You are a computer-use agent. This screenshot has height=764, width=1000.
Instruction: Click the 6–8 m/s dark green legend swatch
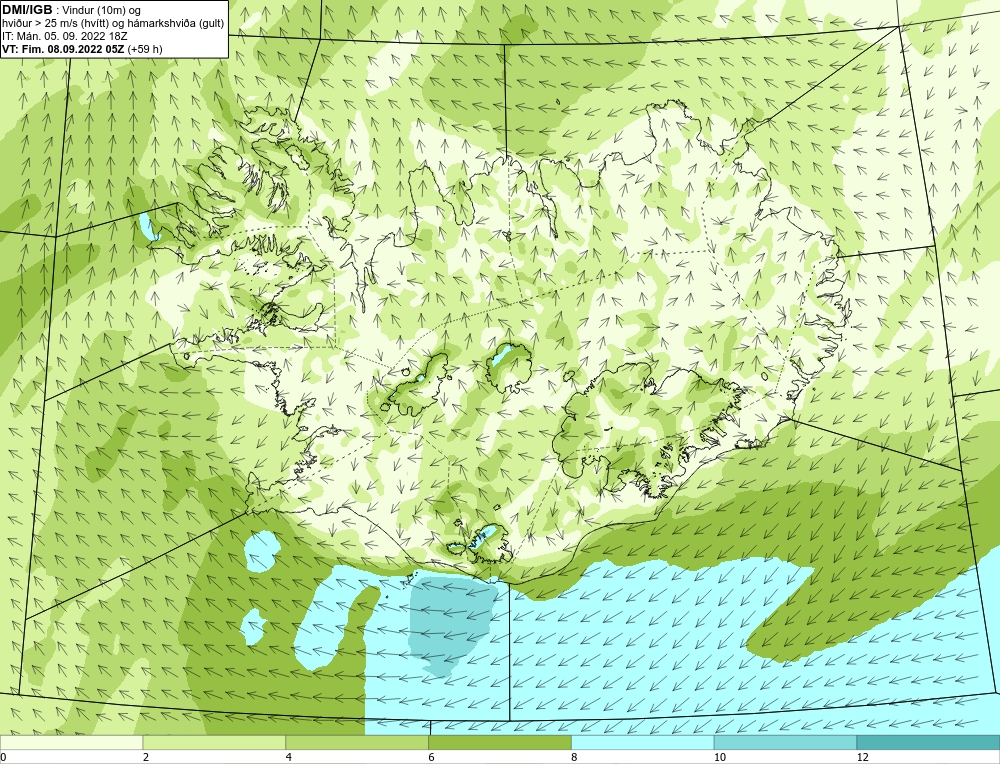point(500,742)
